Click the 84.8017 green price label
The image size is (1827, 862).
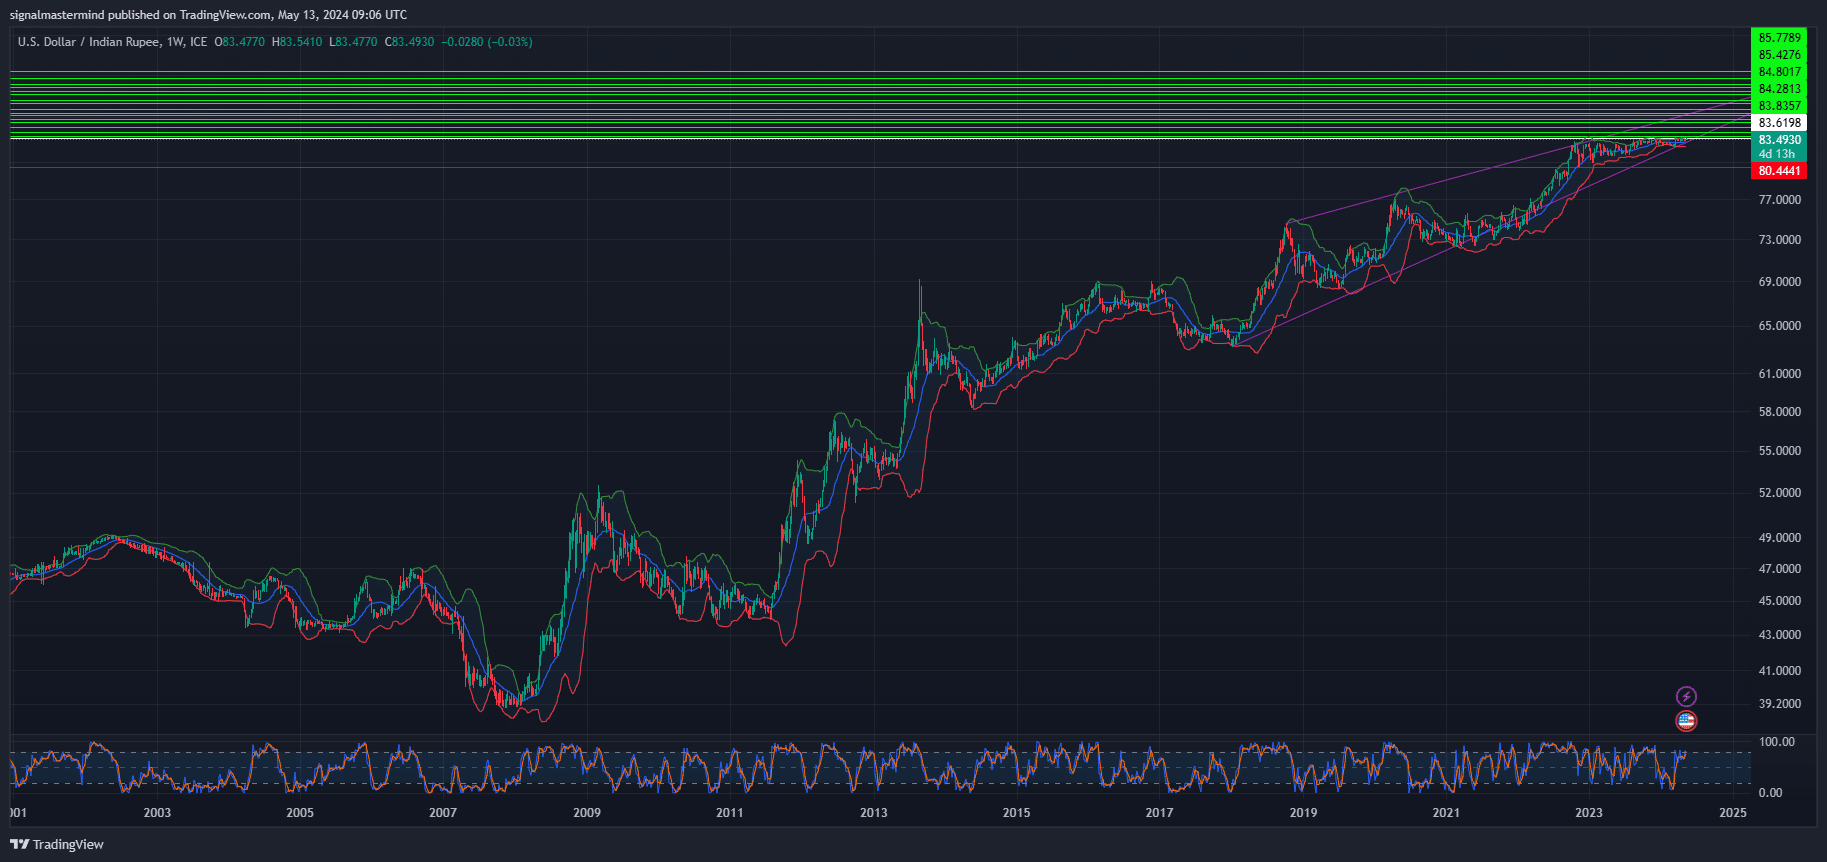coord(1780,72)
